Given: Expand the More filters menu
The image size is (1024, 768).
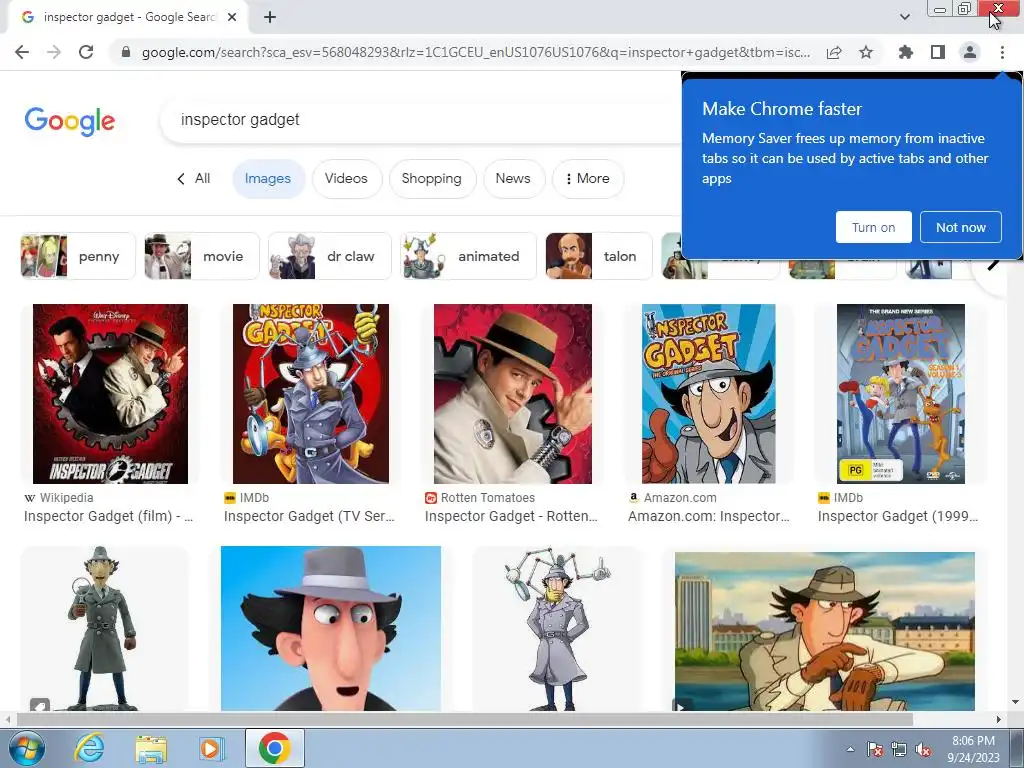Looking at the screenshot, I should click(588, 178).
